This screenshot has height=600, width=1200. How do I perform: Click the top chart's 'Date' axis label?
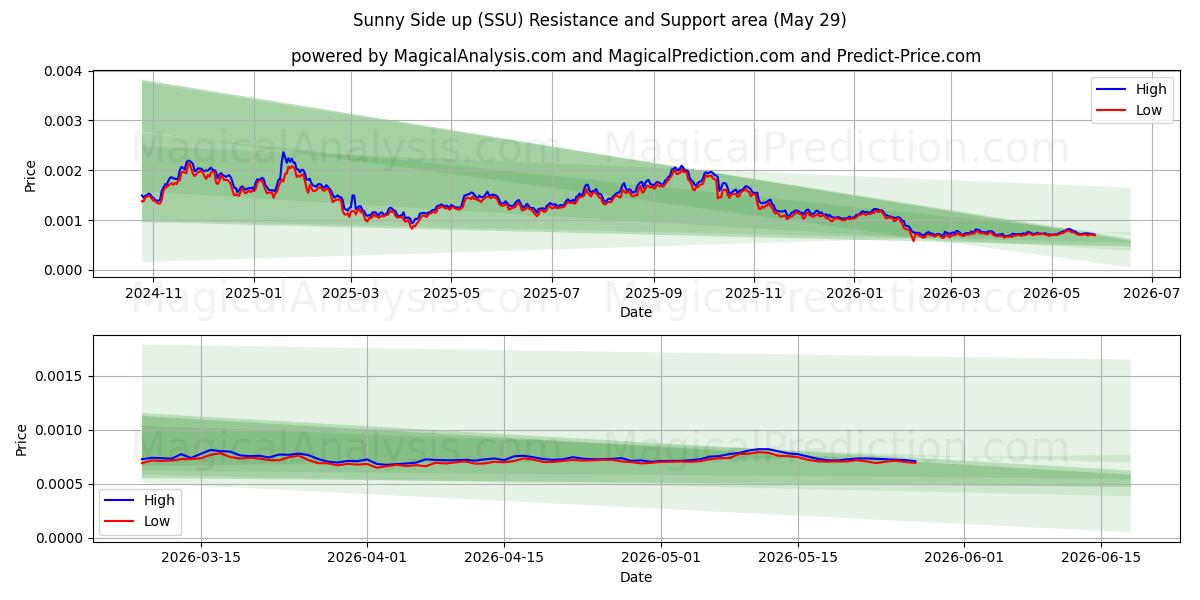click(x=636, y=312)
